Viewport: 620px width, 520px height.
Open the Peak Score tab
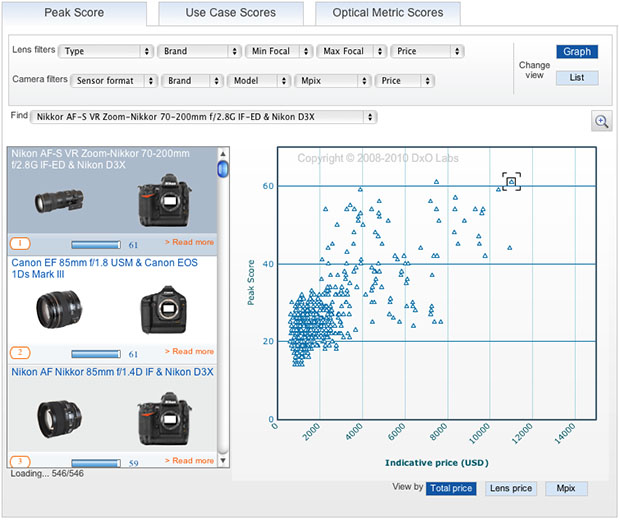coord(74,13)
